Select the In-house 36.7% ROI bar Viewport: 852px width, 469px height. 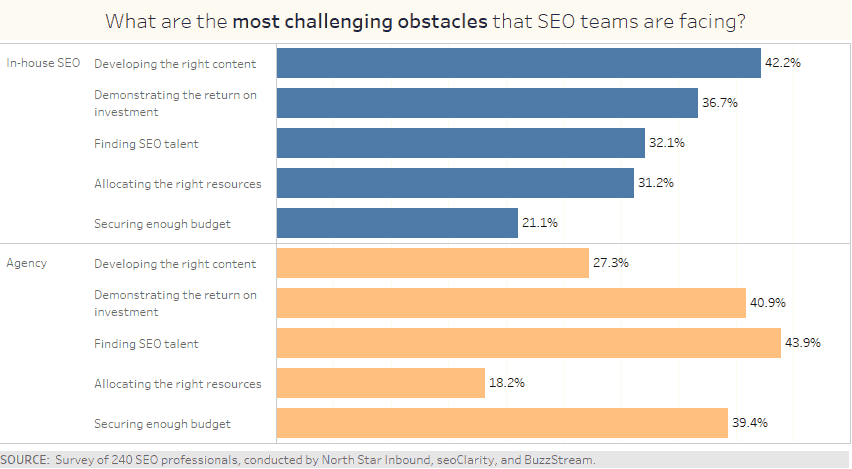point(487,103)
